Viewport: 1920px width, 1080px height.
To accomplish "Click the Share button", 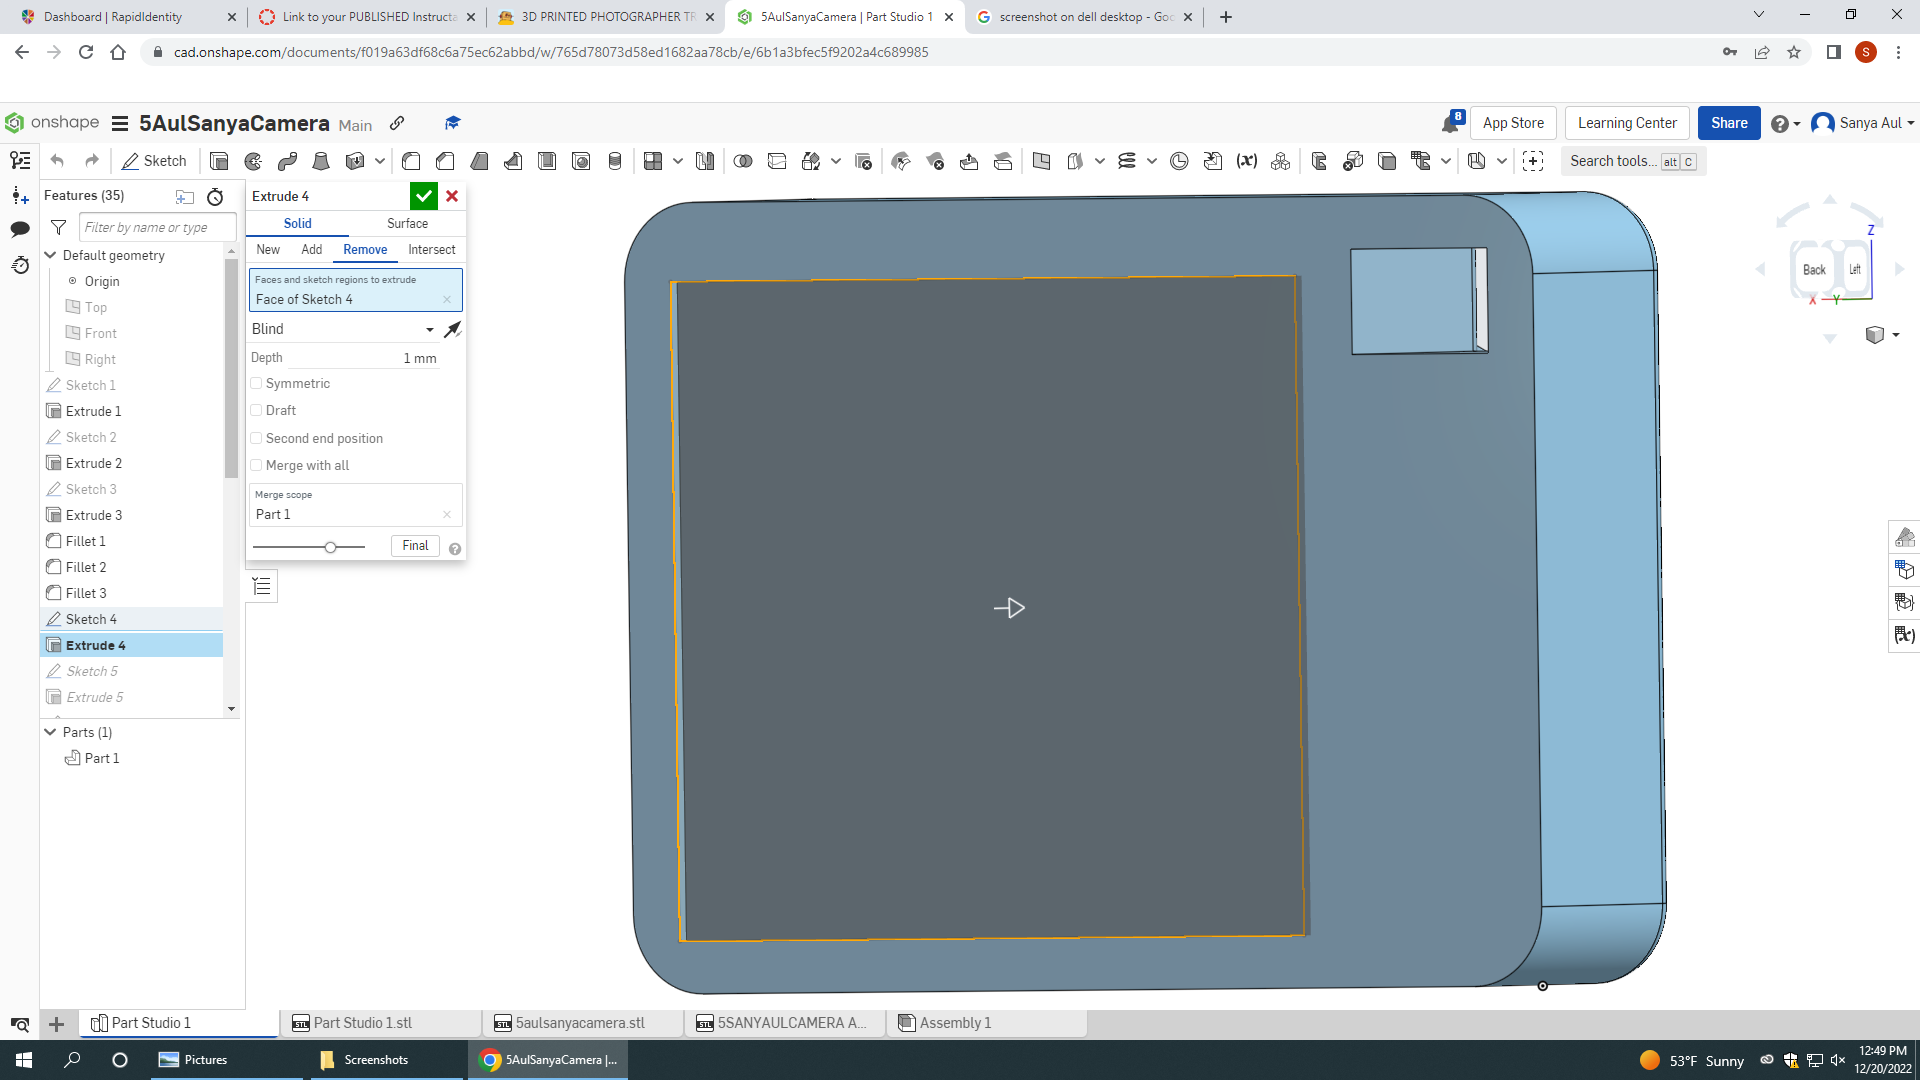I will [1729, 123].
